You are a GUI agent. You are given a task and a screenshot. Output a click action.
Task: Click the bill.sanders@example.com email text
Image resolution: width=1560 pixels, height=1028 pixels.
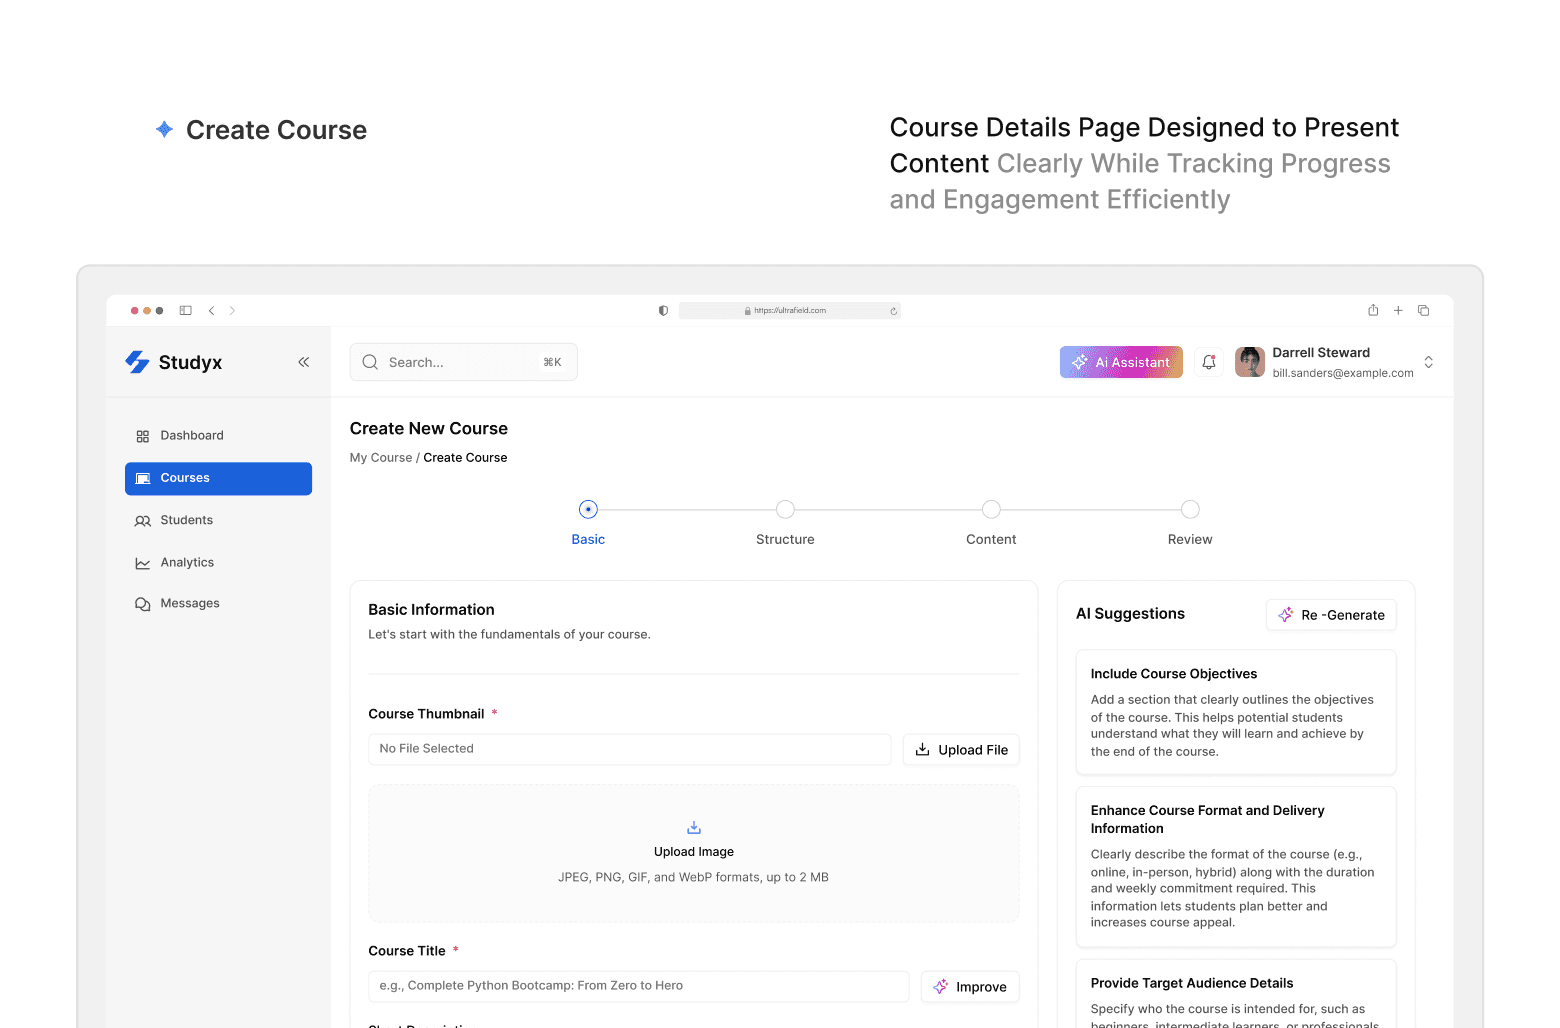coord(1343,373)
